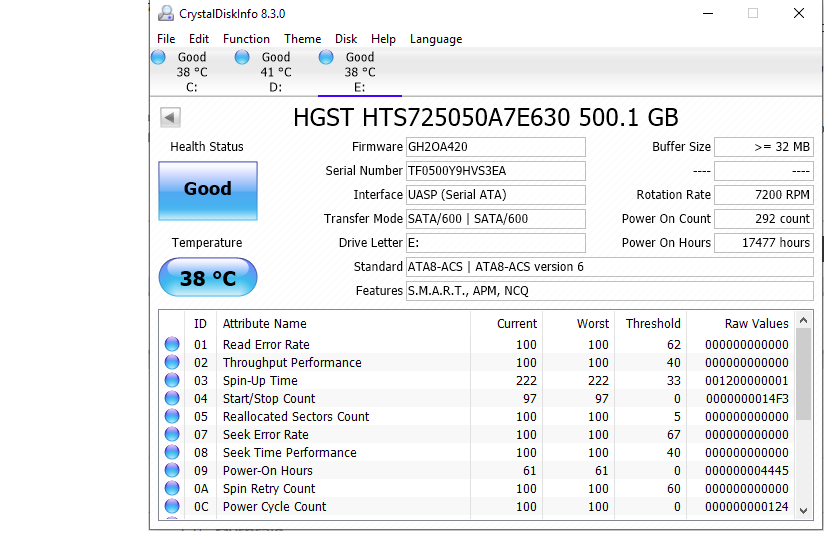This screenshot has height=539, width=828.
Task: Open the File menu
Action: [x=166, y=39]
